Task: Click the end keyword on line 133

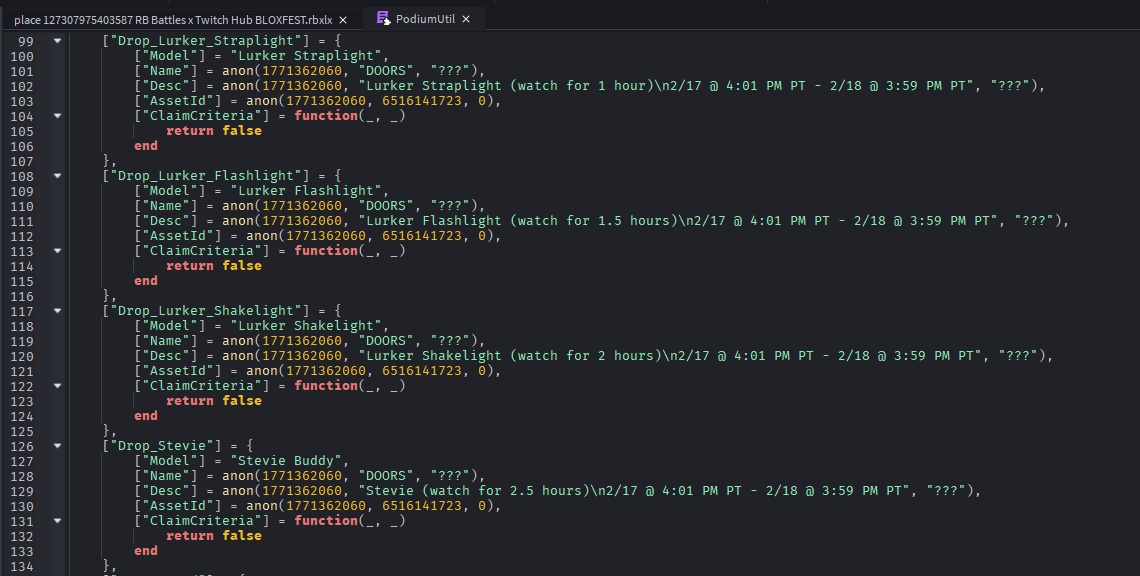Action: [x=146, y=551]
